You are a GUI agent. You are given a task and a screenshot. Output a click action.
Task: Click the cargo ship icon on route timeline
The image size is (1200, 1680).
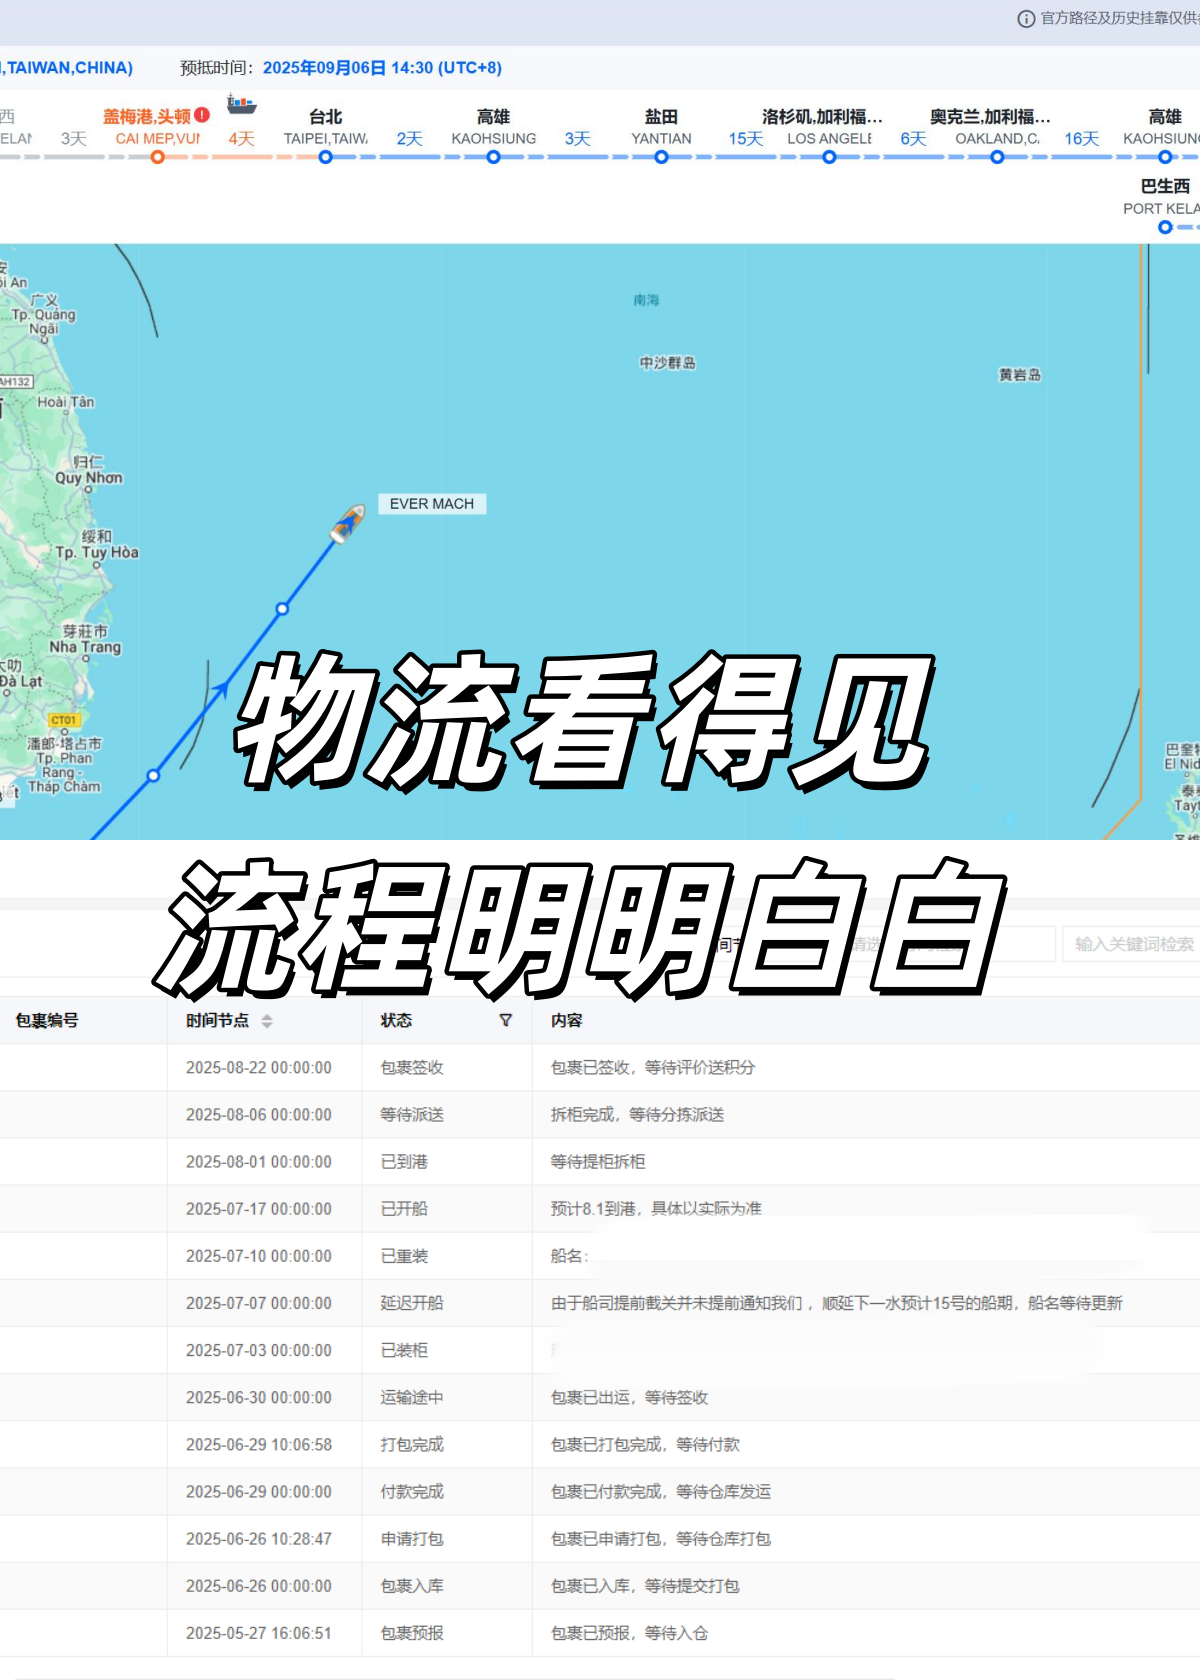tap(241, 104)
